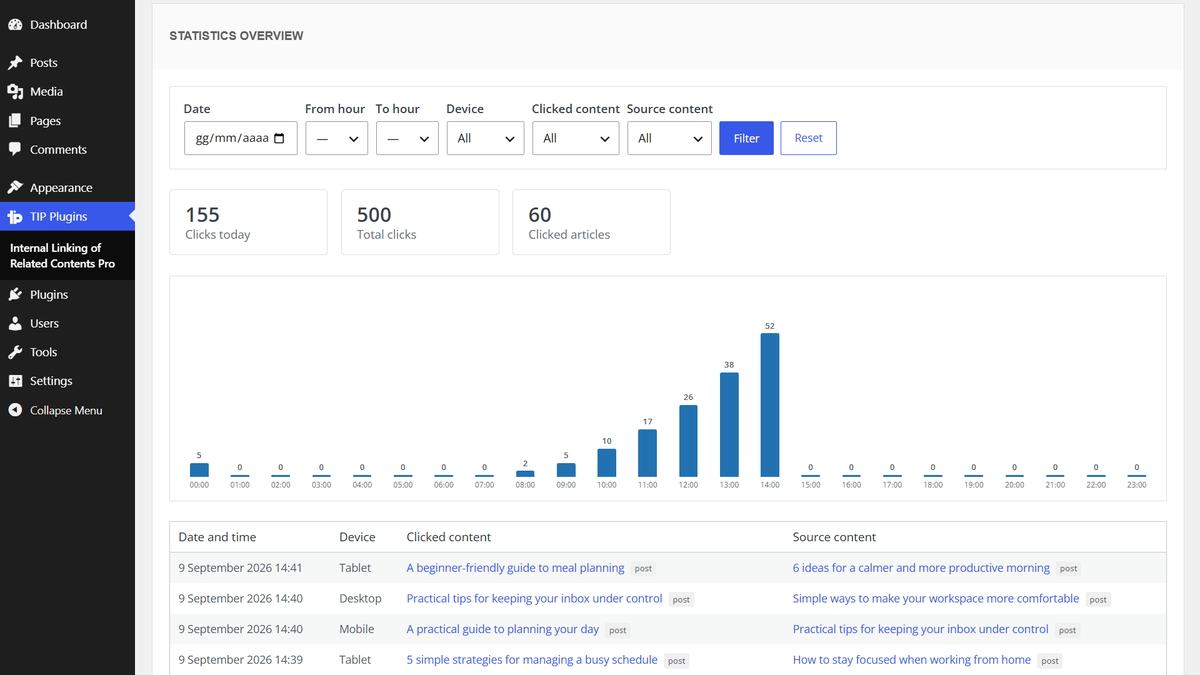1200x675 pixels.
Task: Click the Tools wrench icon
Action: click(15, 352)
